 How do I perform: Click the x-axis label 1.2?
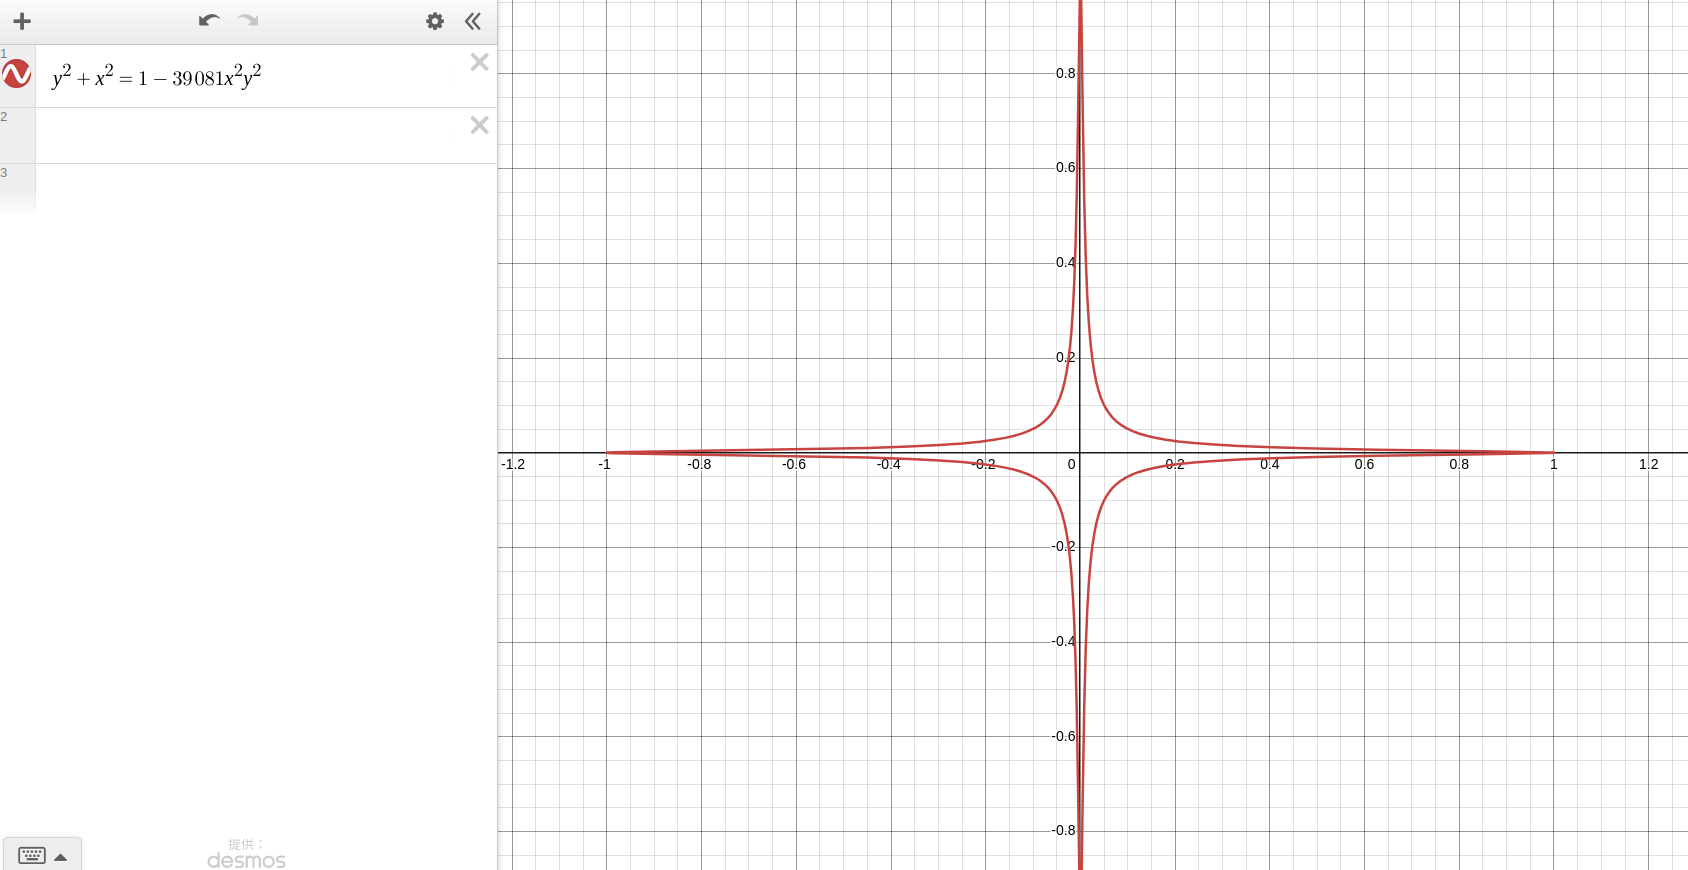coord(1649,464)
